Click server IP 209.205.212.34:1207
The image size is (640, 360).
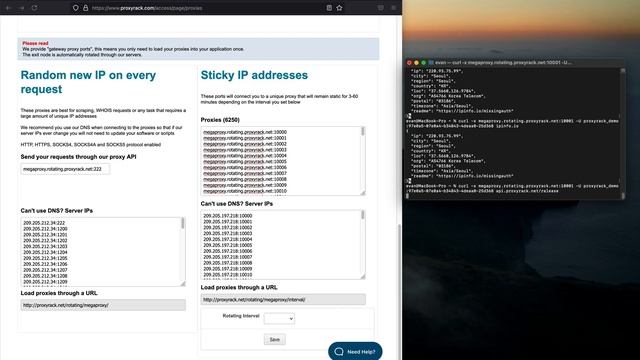(x=45, y=270)
